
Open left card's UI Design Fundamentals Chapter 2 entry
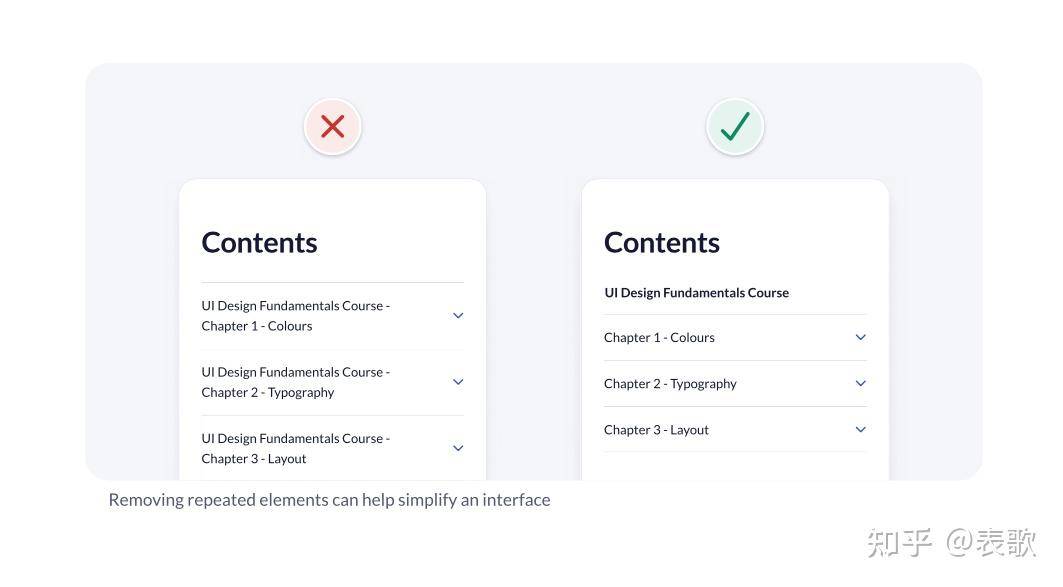[x=332, y=382]
